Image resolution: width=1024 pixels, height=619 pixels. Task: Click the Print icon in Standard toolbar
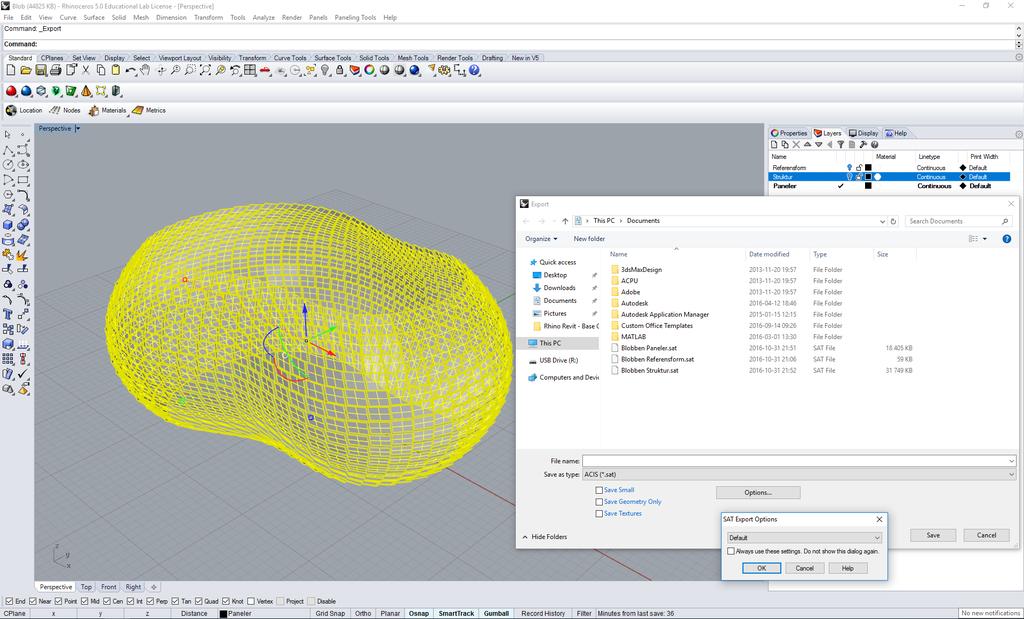(56, 71)
